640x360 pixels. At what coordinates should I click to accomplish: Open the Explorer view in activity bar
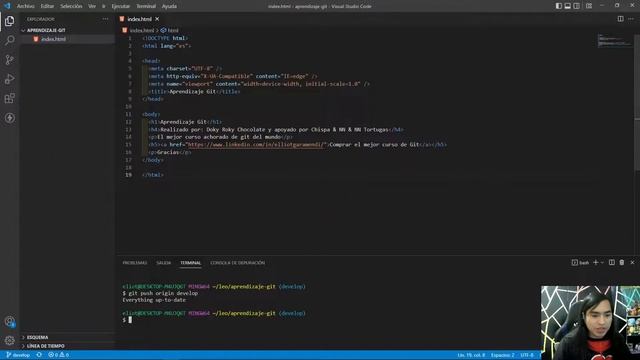tap(9, 21)
